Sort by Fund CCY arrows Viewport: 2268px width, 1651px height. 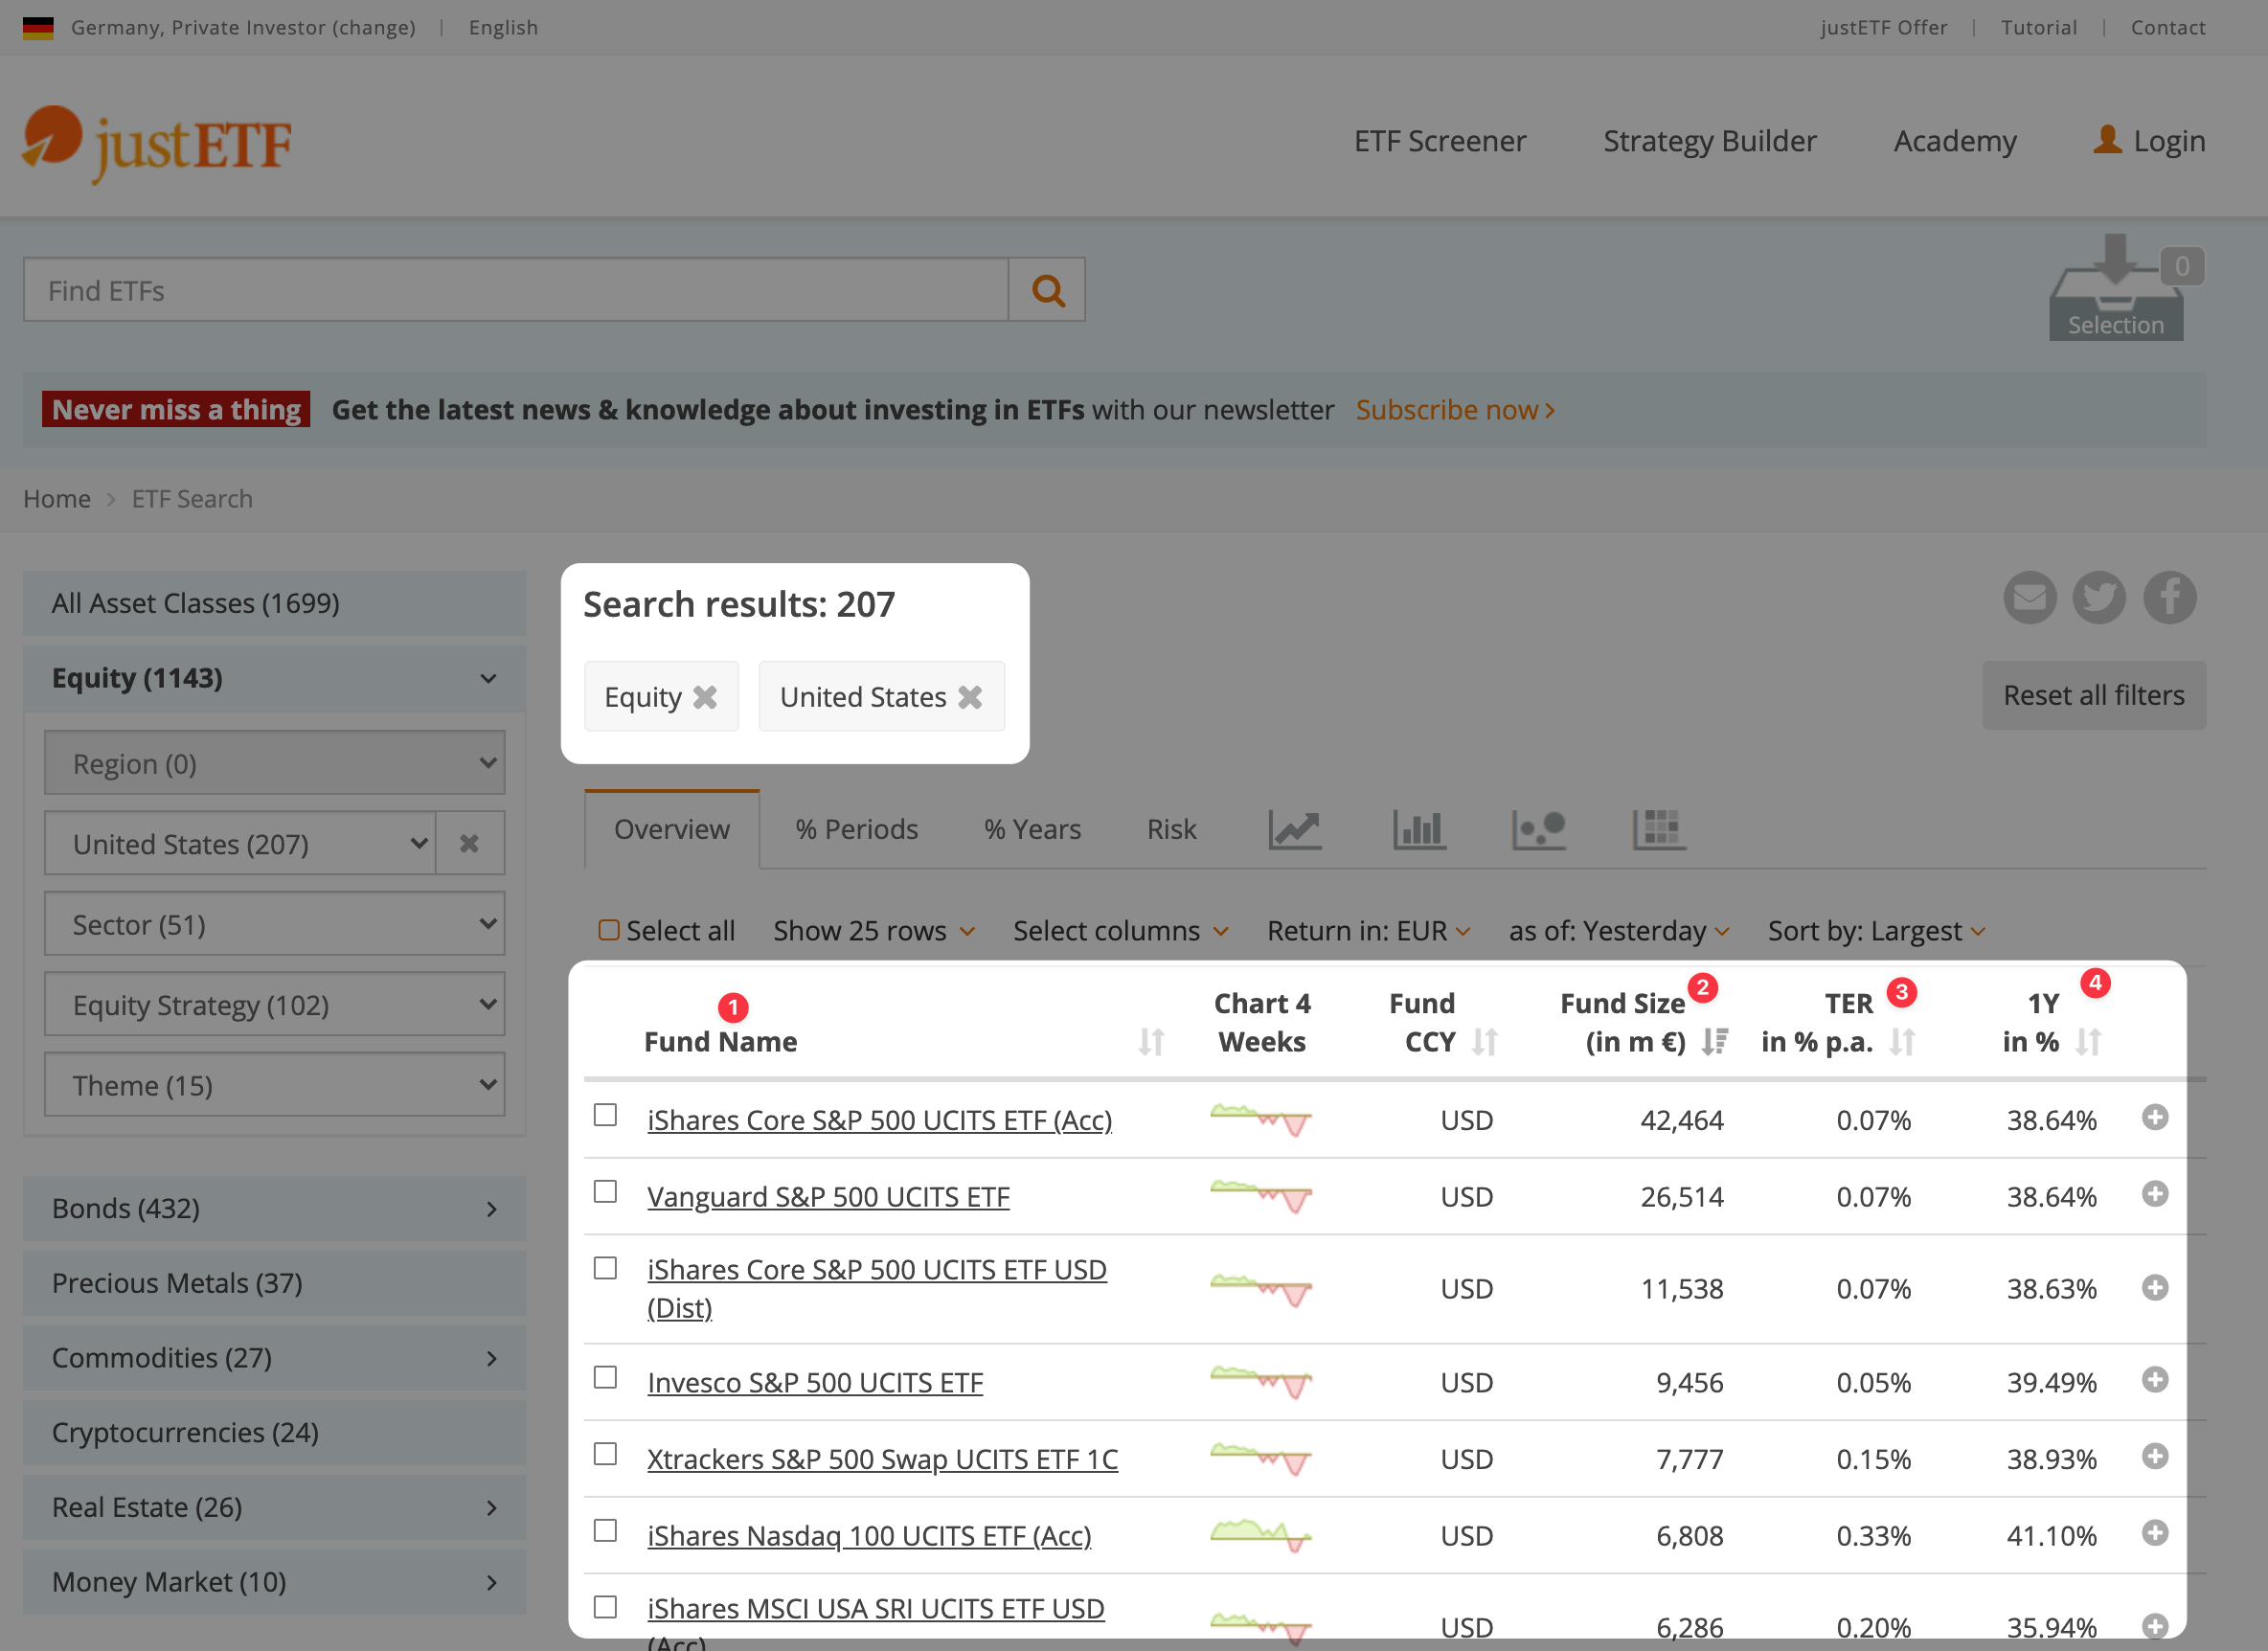[1485, 1042]
